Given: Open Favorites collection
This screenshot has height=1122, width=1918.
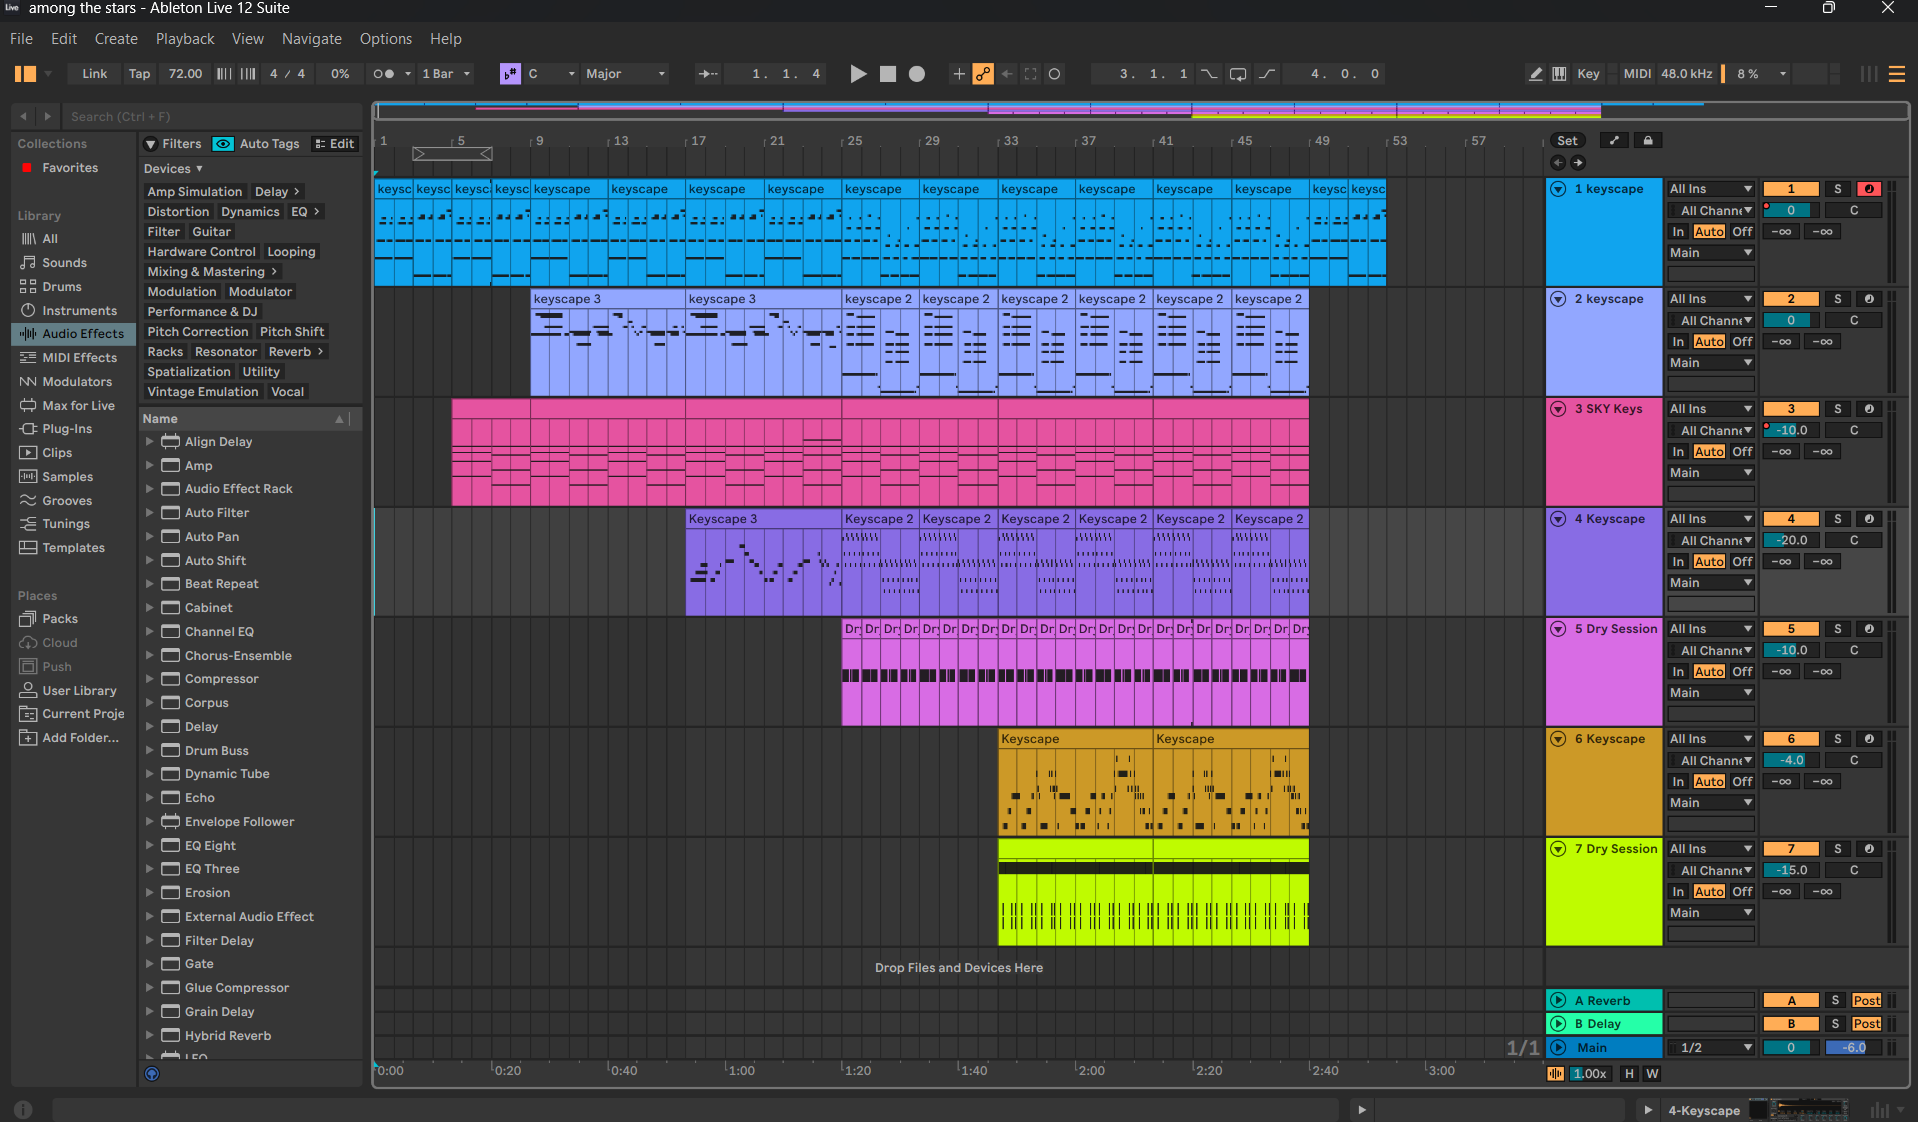Looking at the screenshot, I should tap(70, 168).
